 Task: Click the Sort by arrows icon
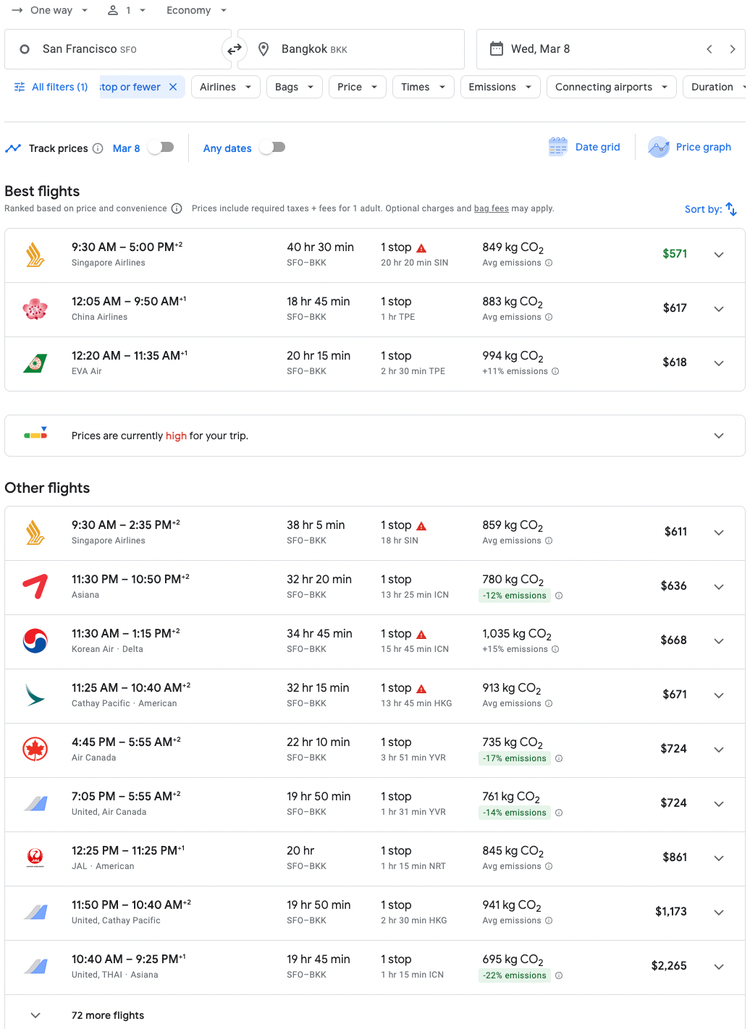(x=732, y=209)
